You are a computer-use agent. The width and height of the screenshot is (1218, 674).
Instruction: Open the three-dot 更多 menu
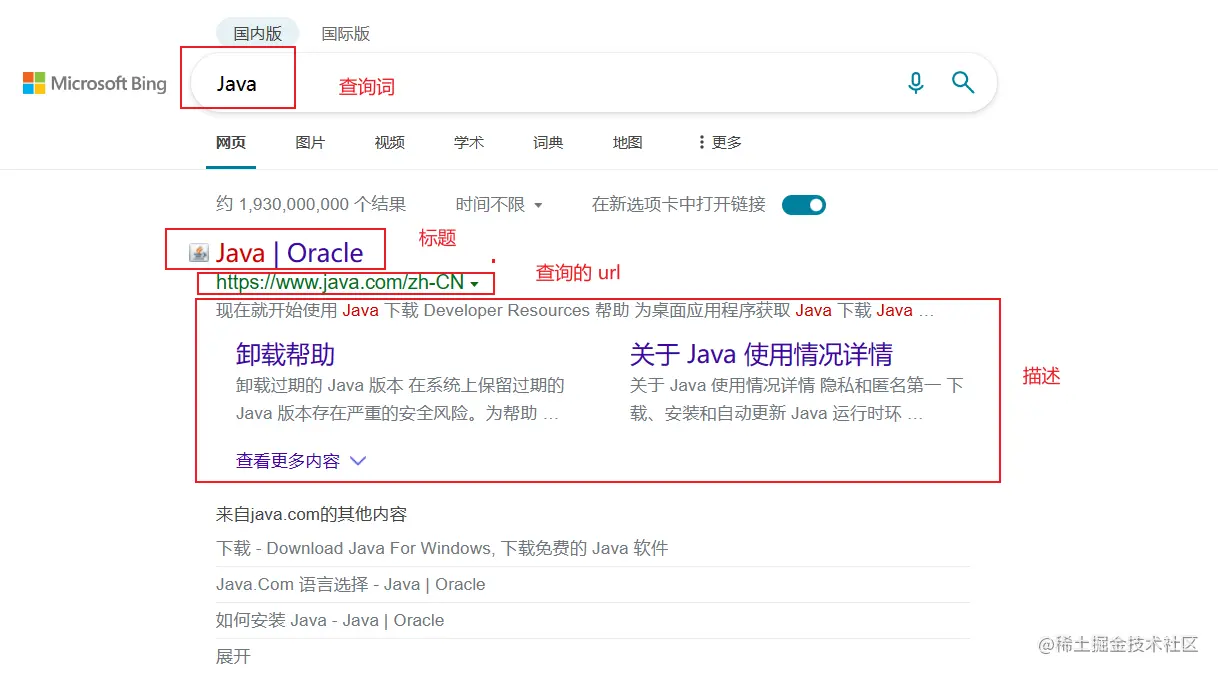coord(719,143)
